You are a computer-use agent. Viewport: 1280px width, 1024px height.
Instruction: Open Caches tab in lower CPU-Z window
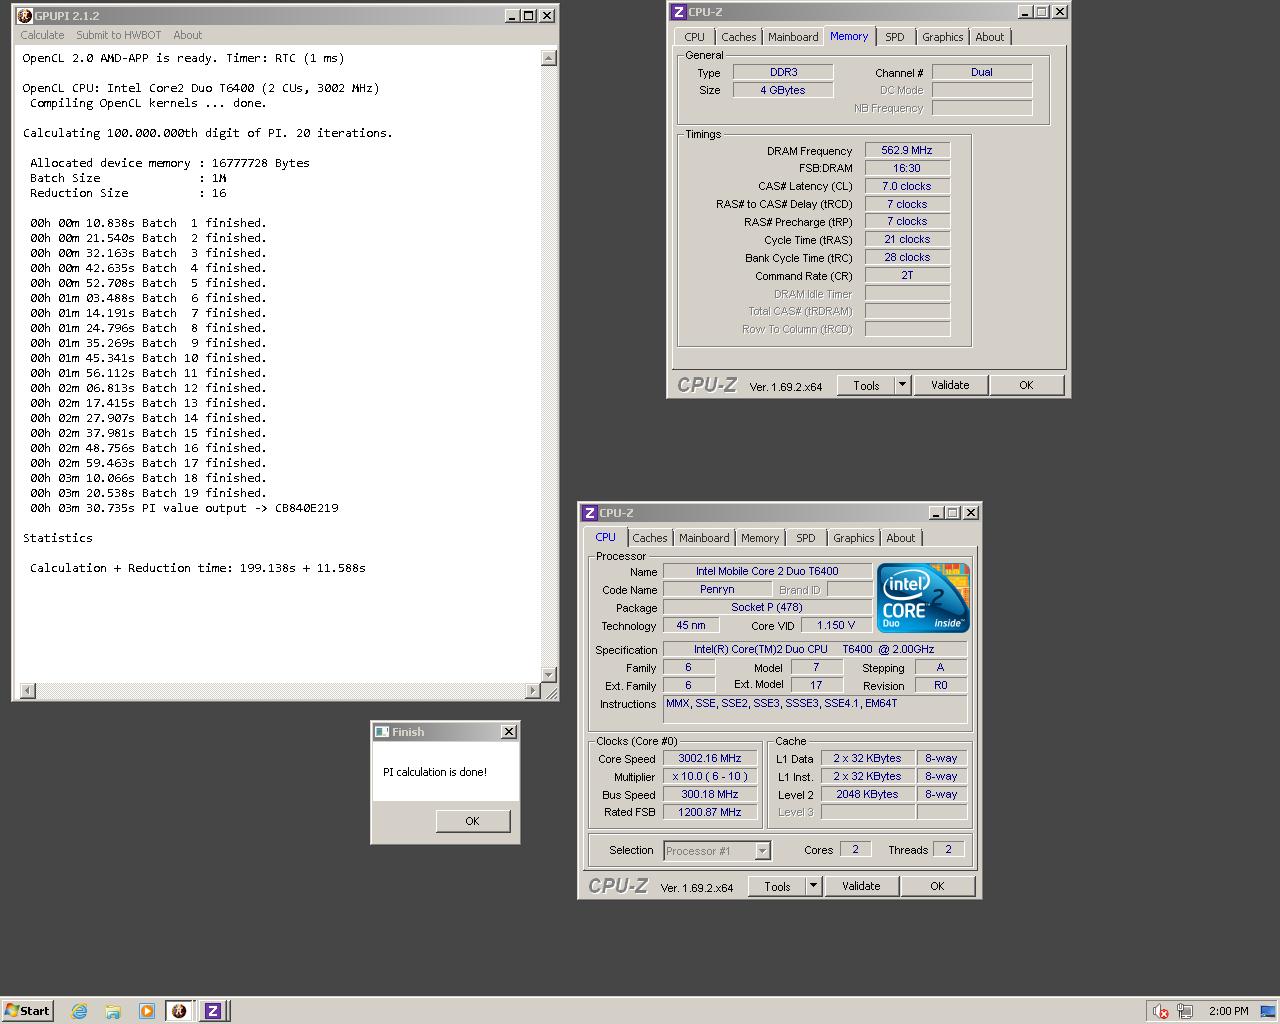pyautogui.click(x=649, y=538)
